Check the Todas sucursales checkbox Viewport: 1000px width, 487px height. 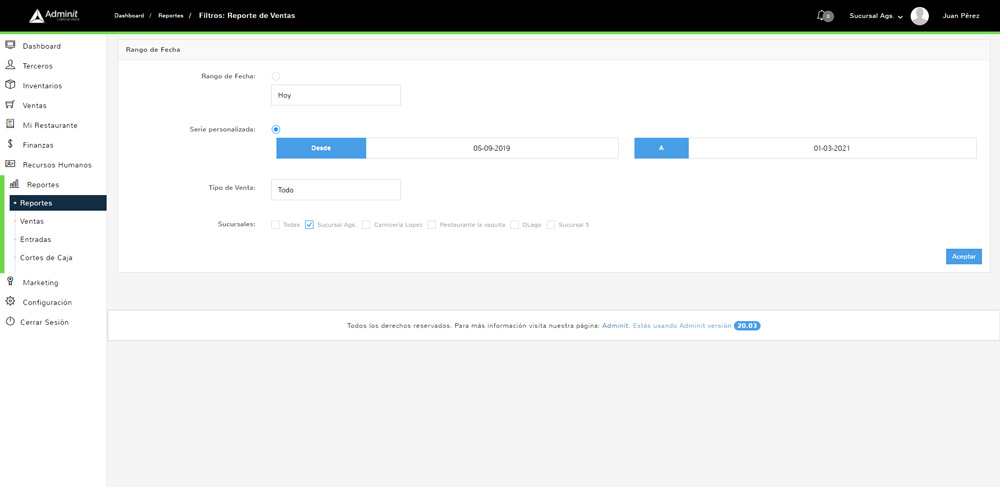coord(276,225)
